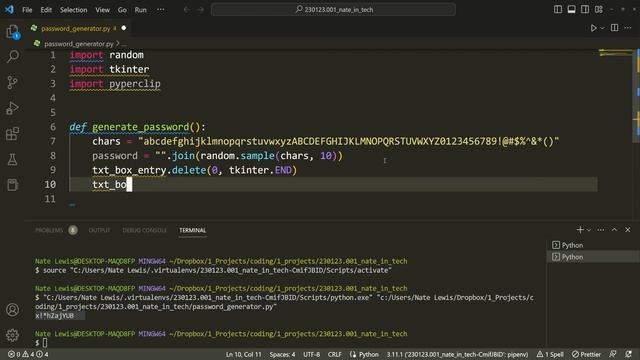This screenshot has width=640, height=360.
Task: Open the Source Control view
Action: pos(13,82)
